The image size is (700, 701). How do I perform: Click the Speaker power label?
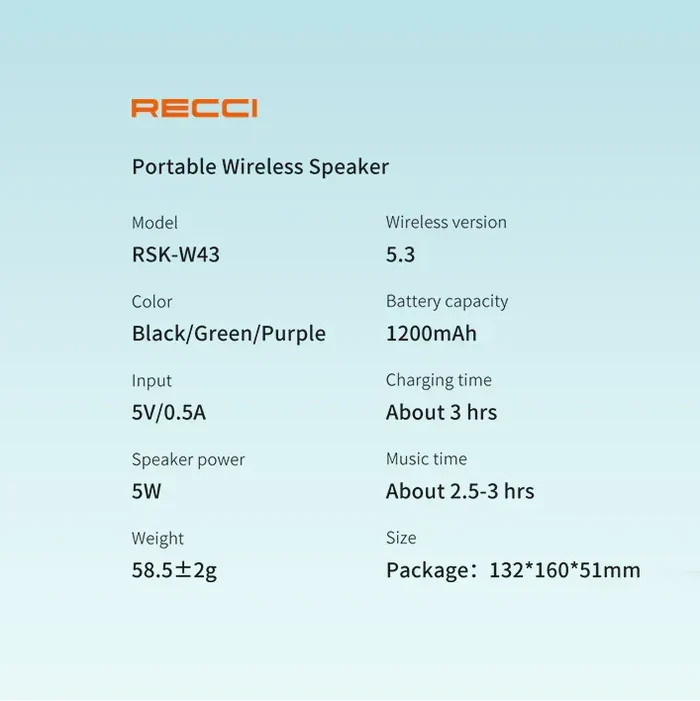pos(188,460)
